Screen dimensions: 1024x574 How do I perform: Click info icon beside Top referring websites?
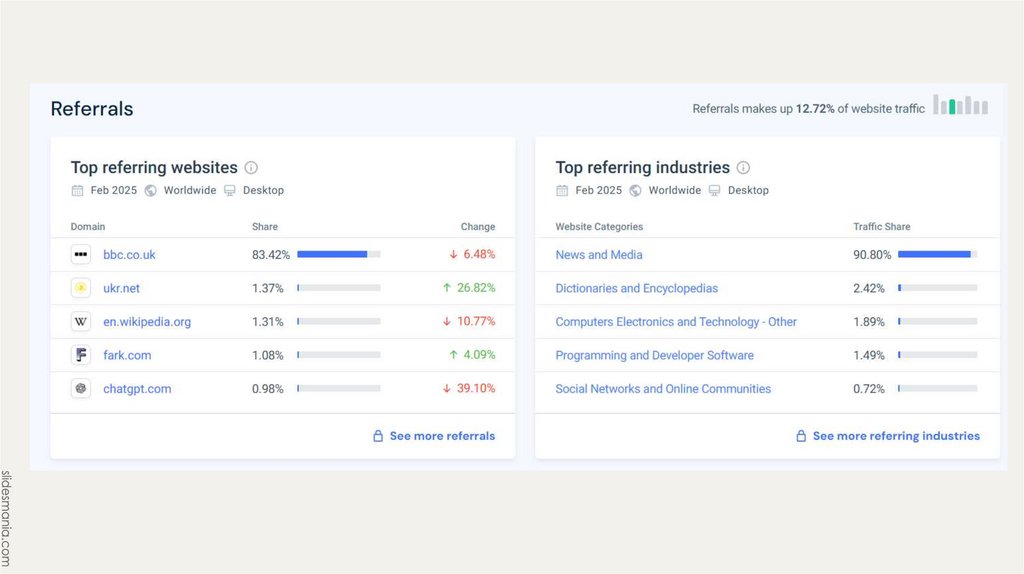[252, 168]
